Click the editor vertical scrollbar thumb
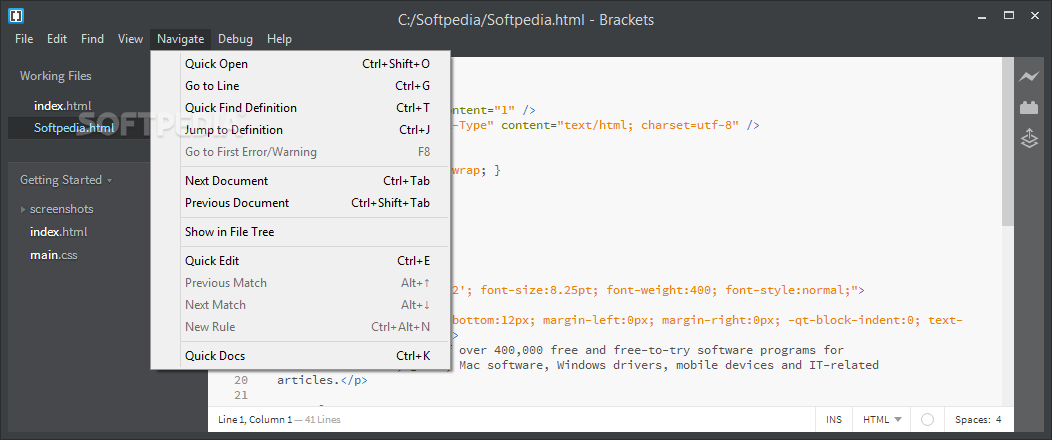 (x=1008, y=142)
